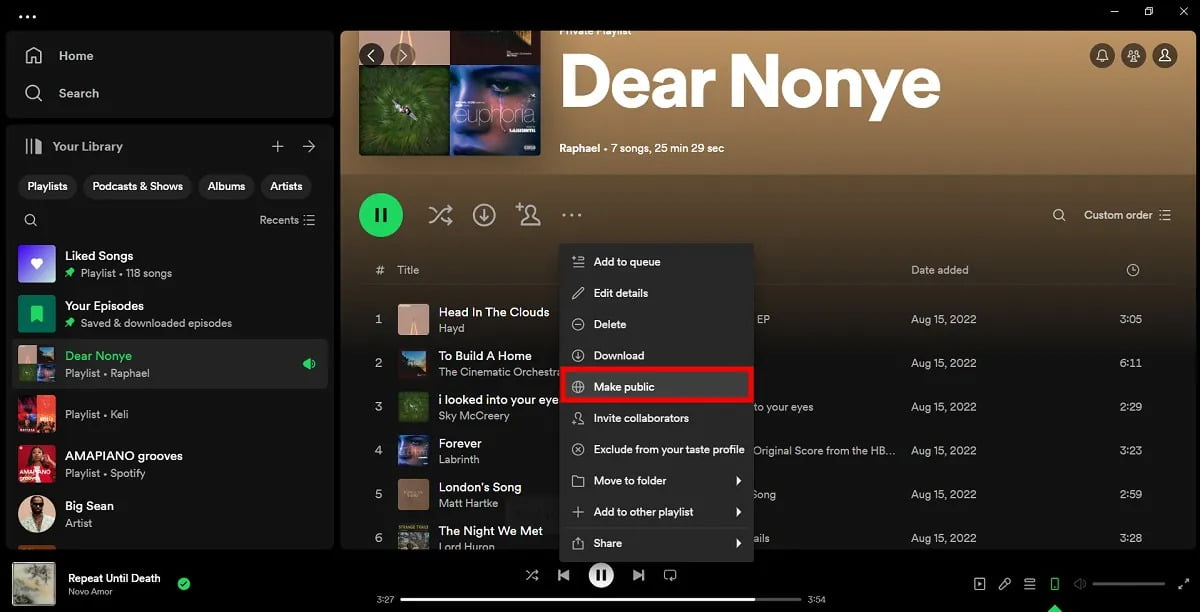Toggle shuffle for Dear Nonye playlist
This screenshot has width=1200, height=612.
[x=440, y=215]
